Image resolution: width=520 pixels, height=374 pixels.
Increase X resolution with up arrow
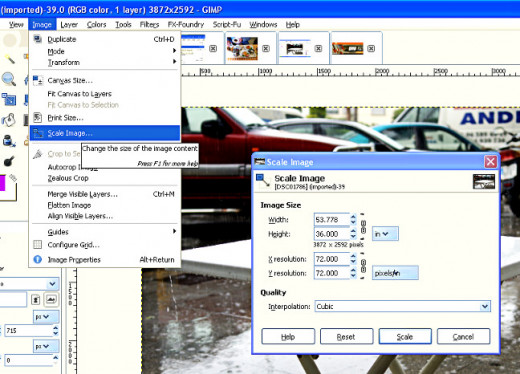pos(353,256)
